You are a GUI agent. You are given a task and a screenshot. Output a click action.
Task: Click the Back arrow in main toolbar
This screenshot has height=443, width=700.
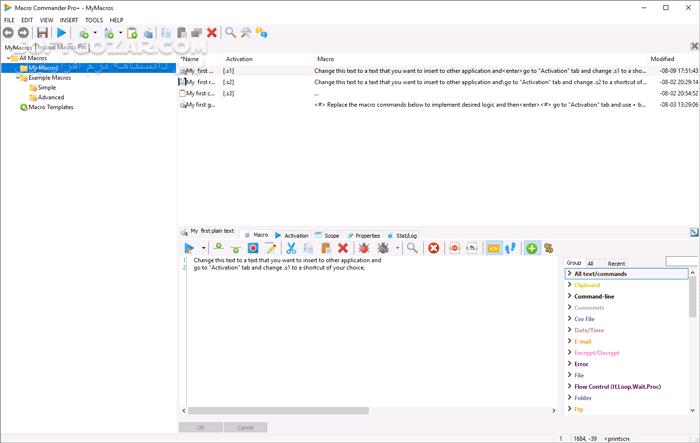click(x=8, y=33)
